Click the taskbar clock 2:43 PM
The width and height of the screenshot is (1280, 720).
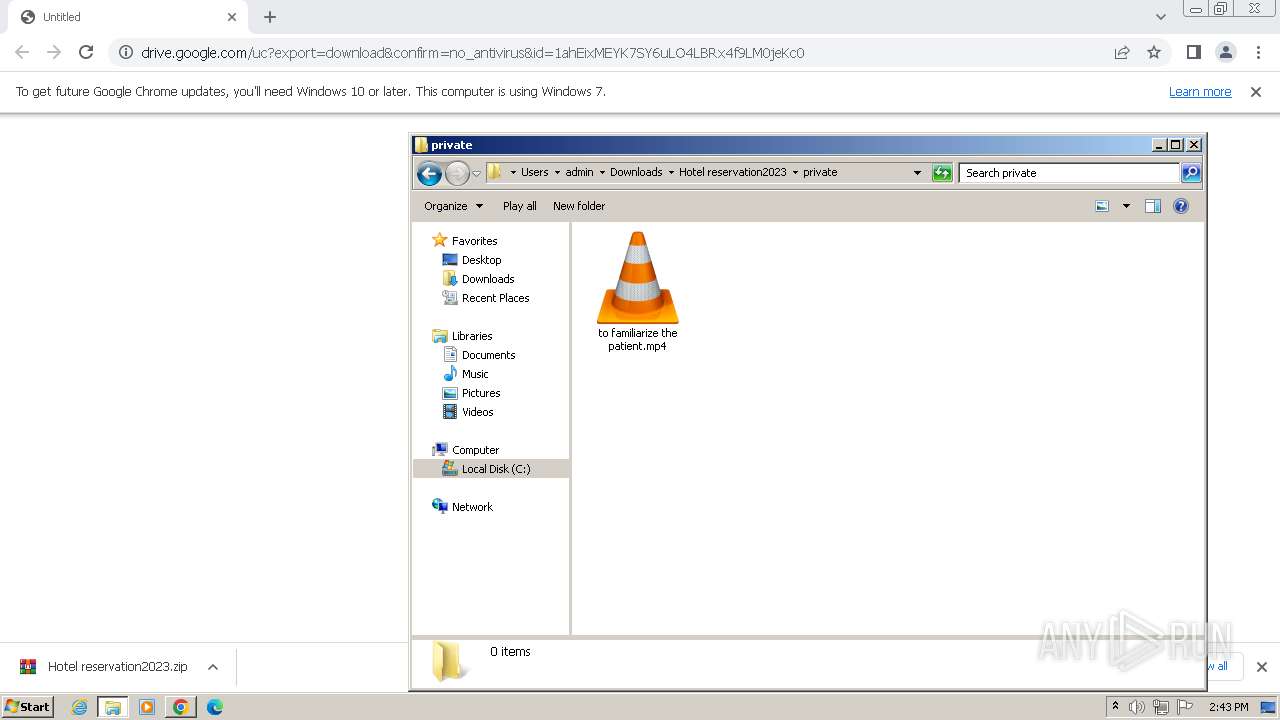pos(1228,707)
